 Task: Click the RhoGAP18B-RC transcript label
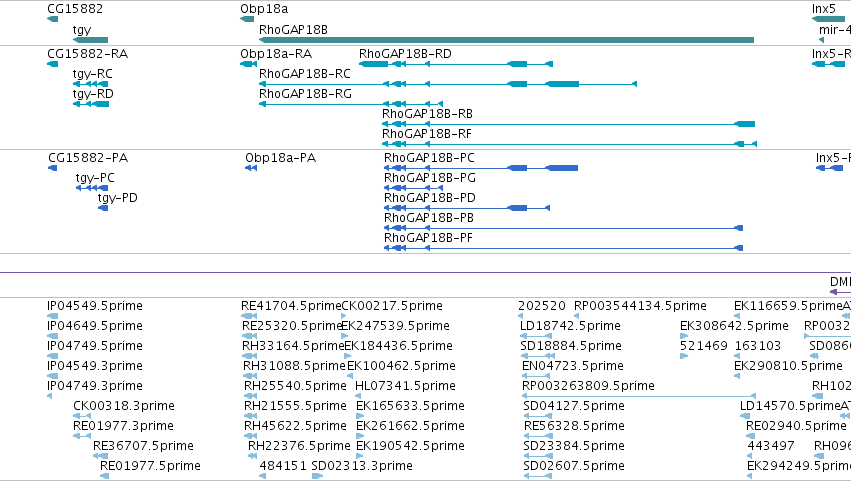(x=305, y=74)
